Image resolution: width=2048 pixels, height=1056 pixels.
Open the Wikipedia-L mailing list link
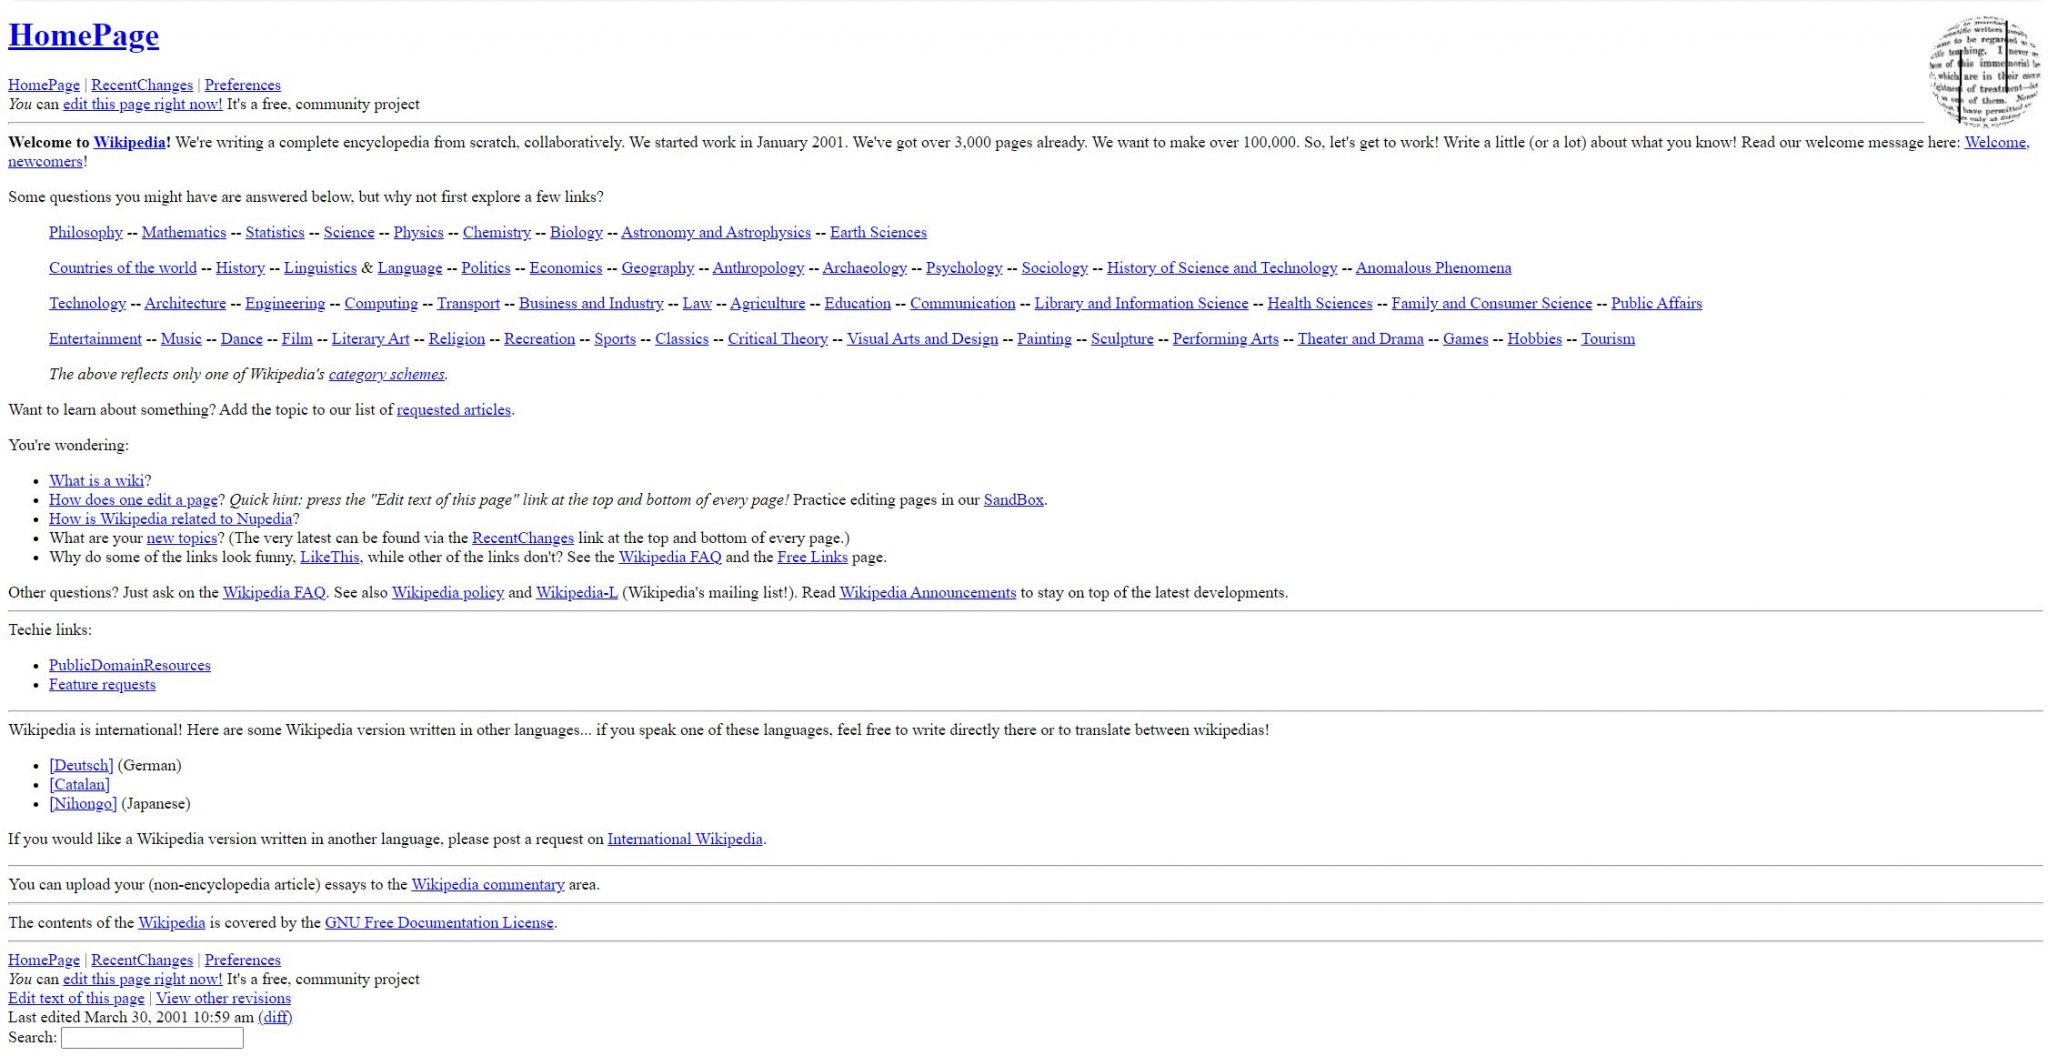pyautogui.click(x=577, y=593)
